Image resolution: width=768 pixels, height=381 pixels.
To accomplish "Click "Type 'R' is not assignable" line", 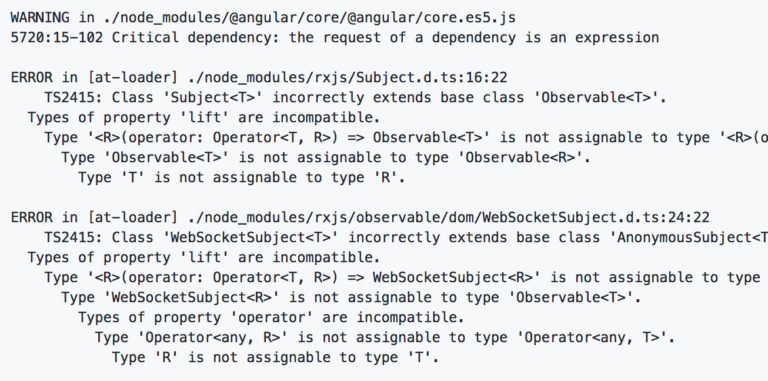I will click(275, 357).
